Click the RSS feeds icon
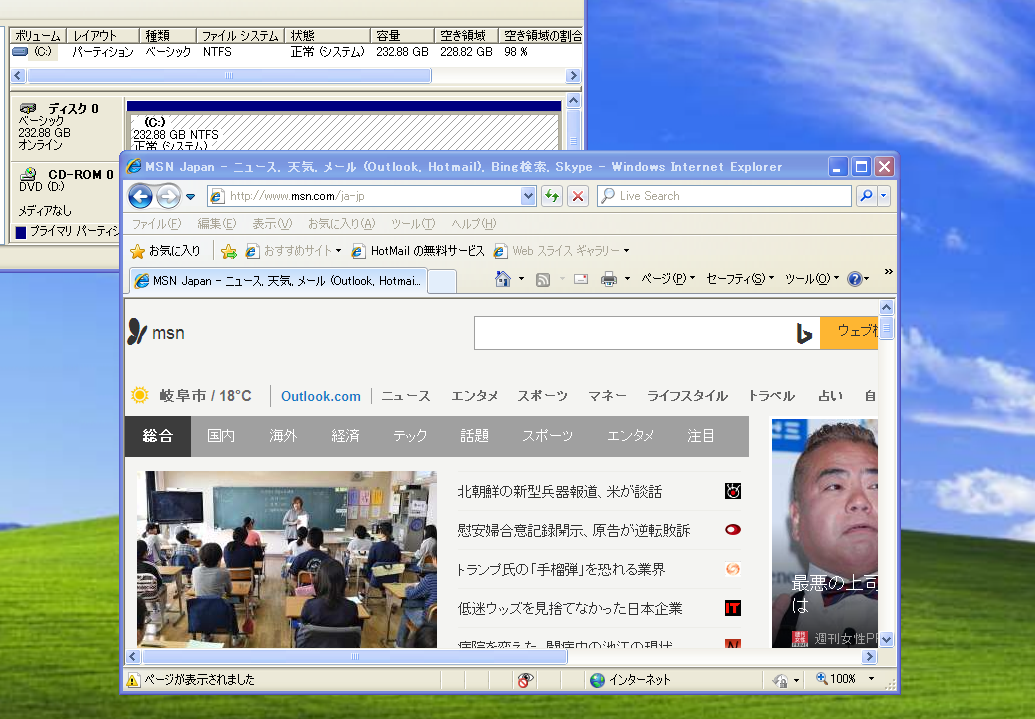Screen dimensions: 1035x719 (543, 279)
